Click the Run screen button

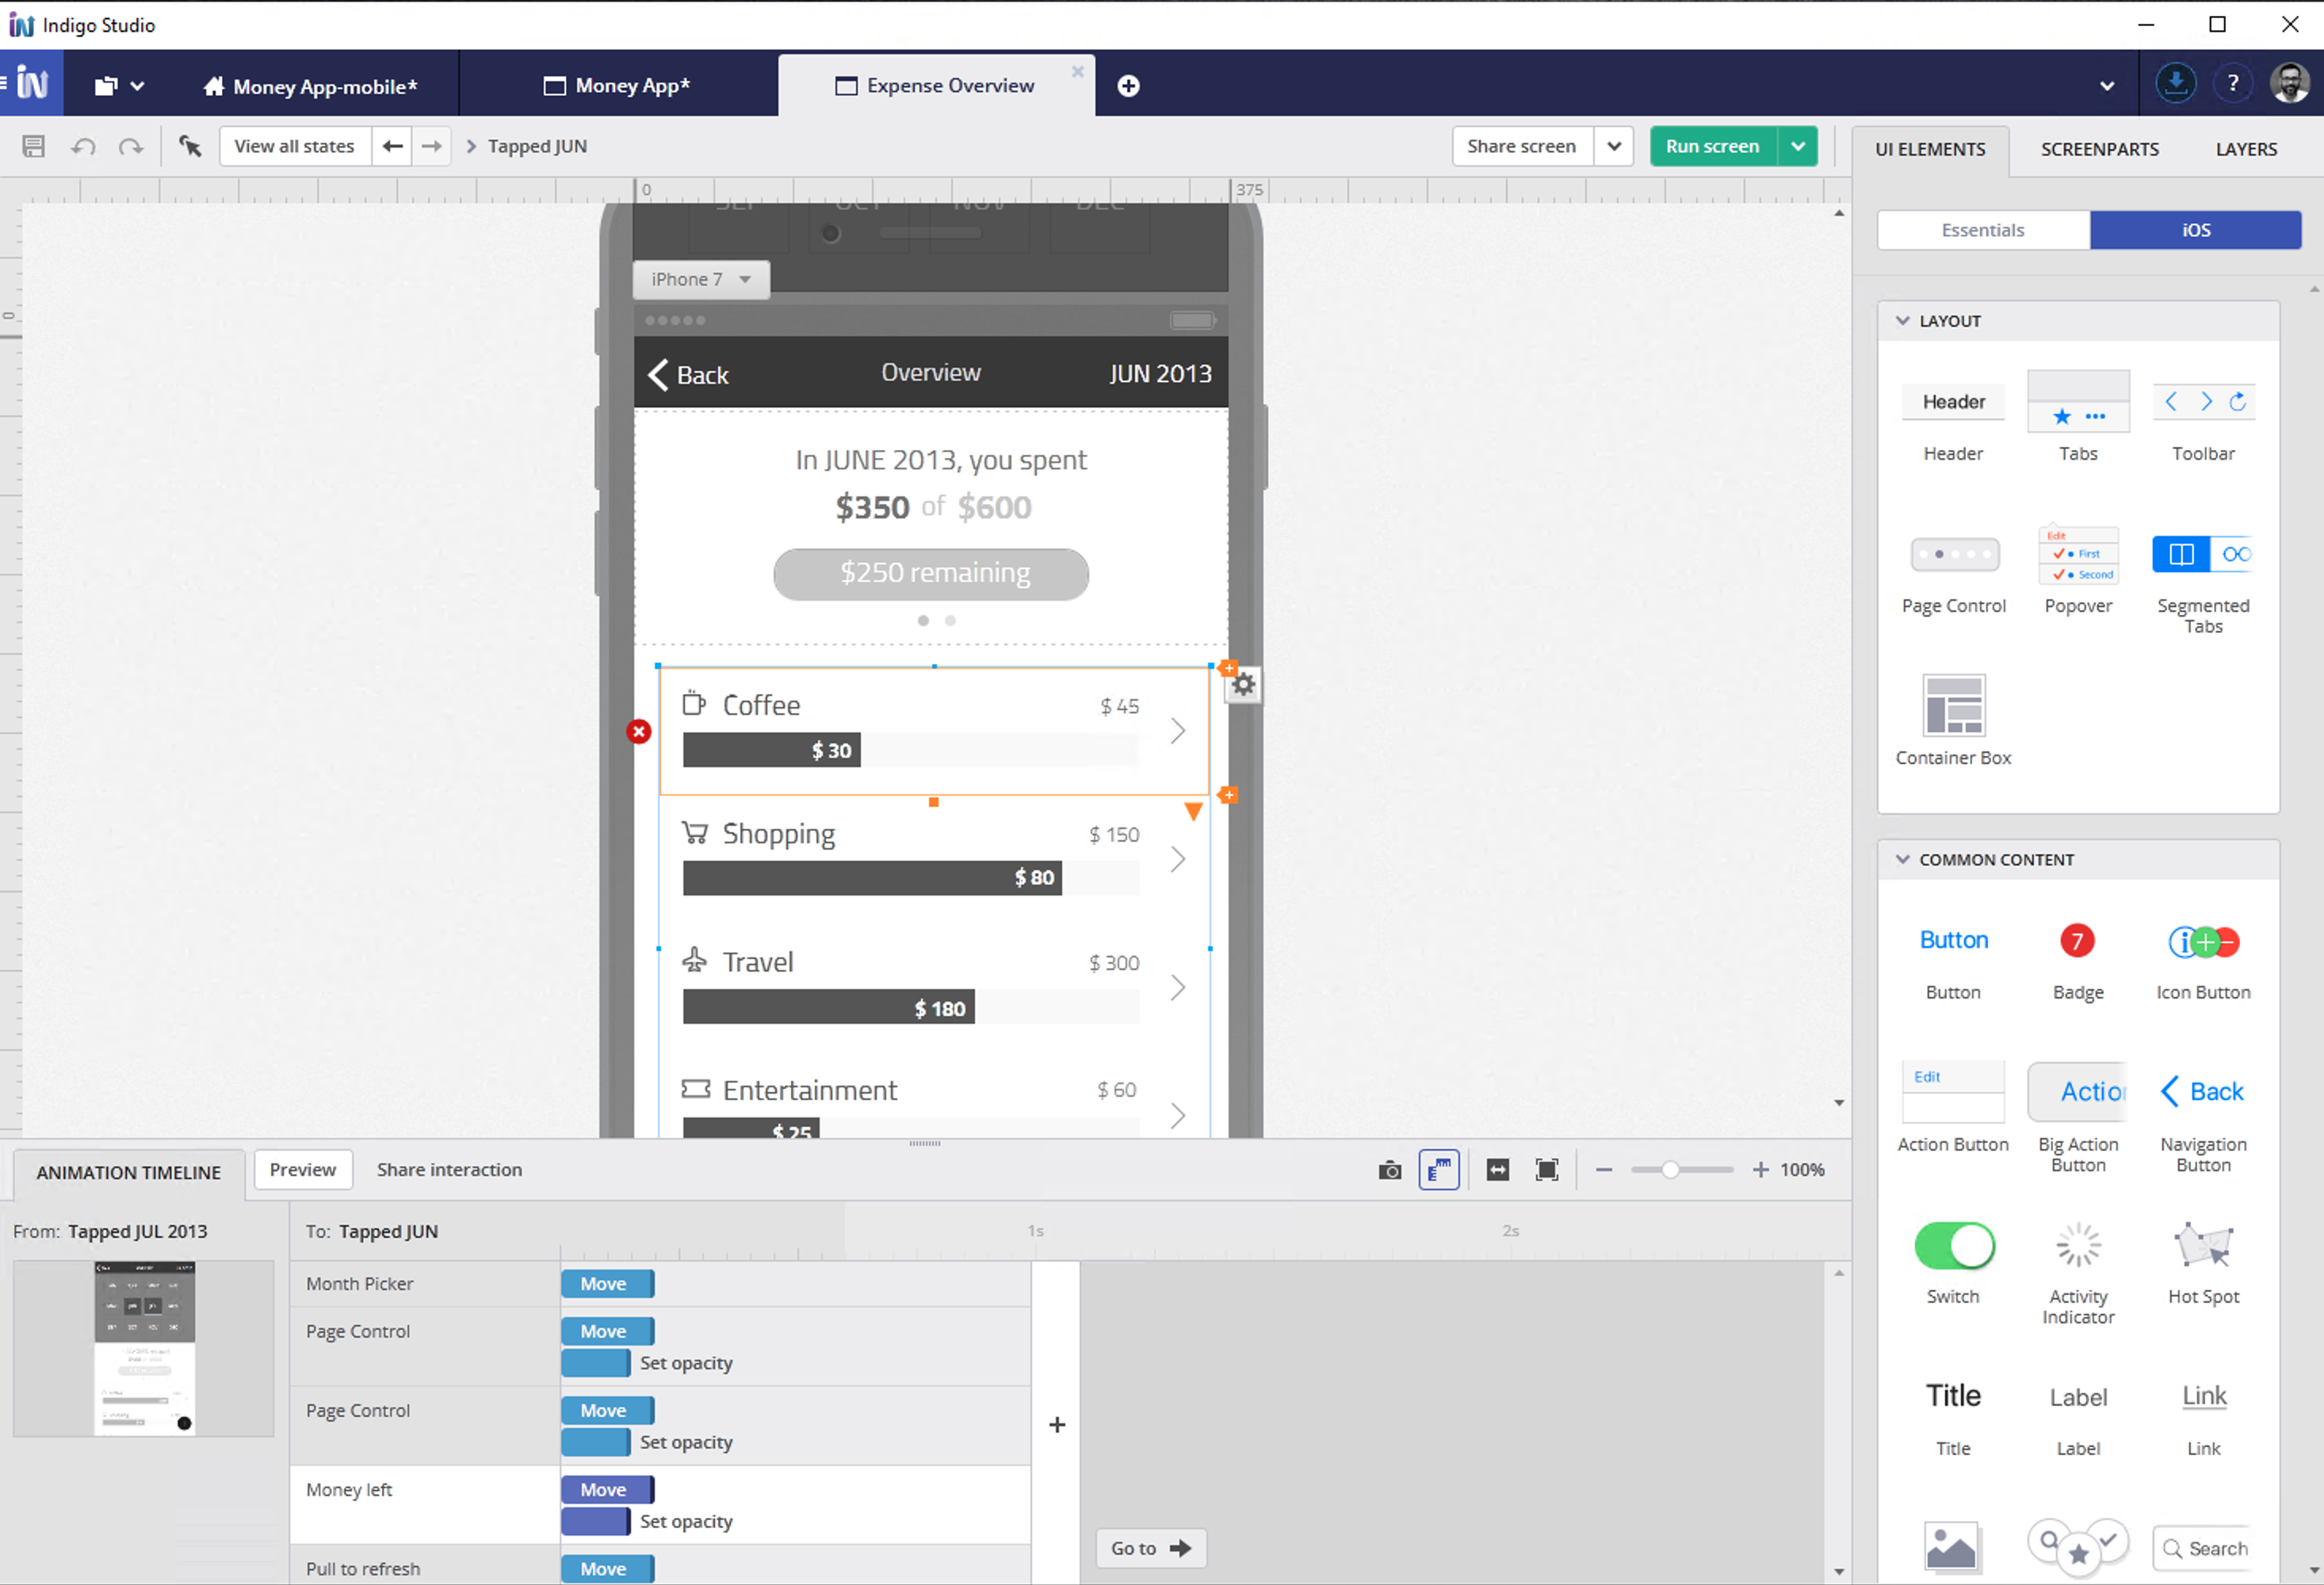[x=1713, y=146]
